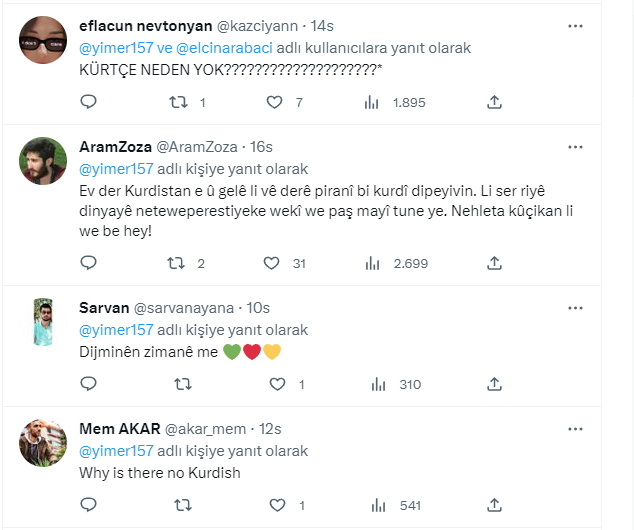
Task: Reply to Sarvan's tweet
Action: (x=88, y=384)
